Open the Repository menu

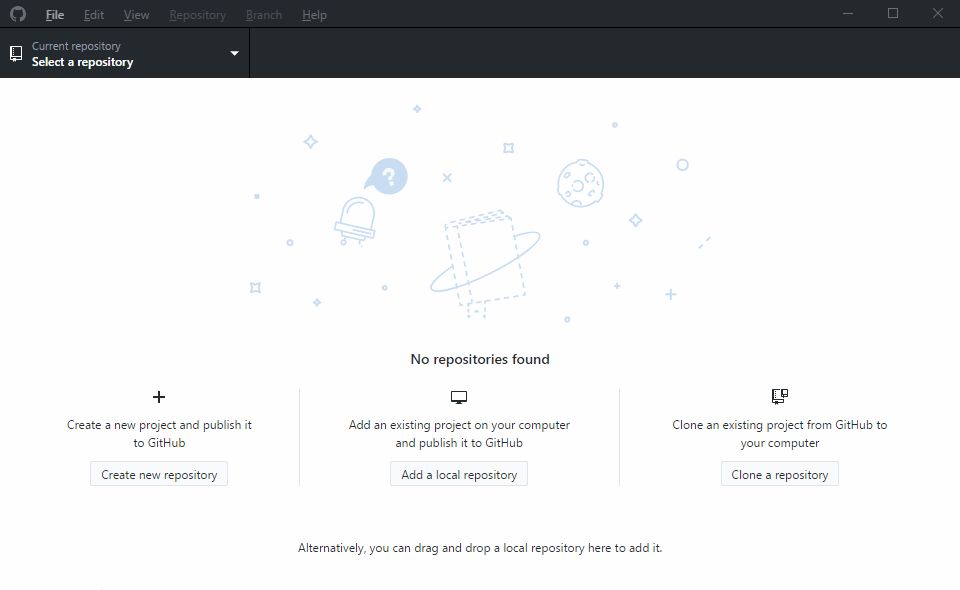click(197, 15)
